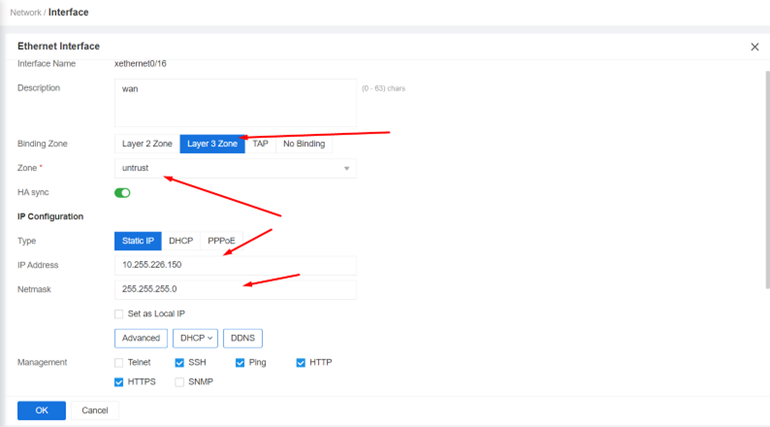The height and width of the screenshot is (427, 770).
Task: Choose No Binding zone option
Action: point(304,144)
